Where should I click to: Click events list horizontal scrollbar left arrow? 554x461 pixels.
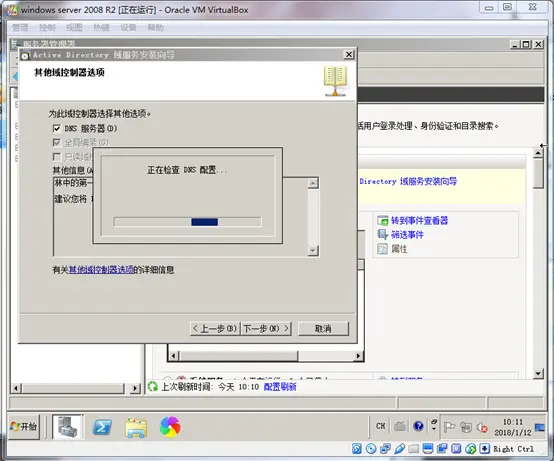(x=173, y=356)
